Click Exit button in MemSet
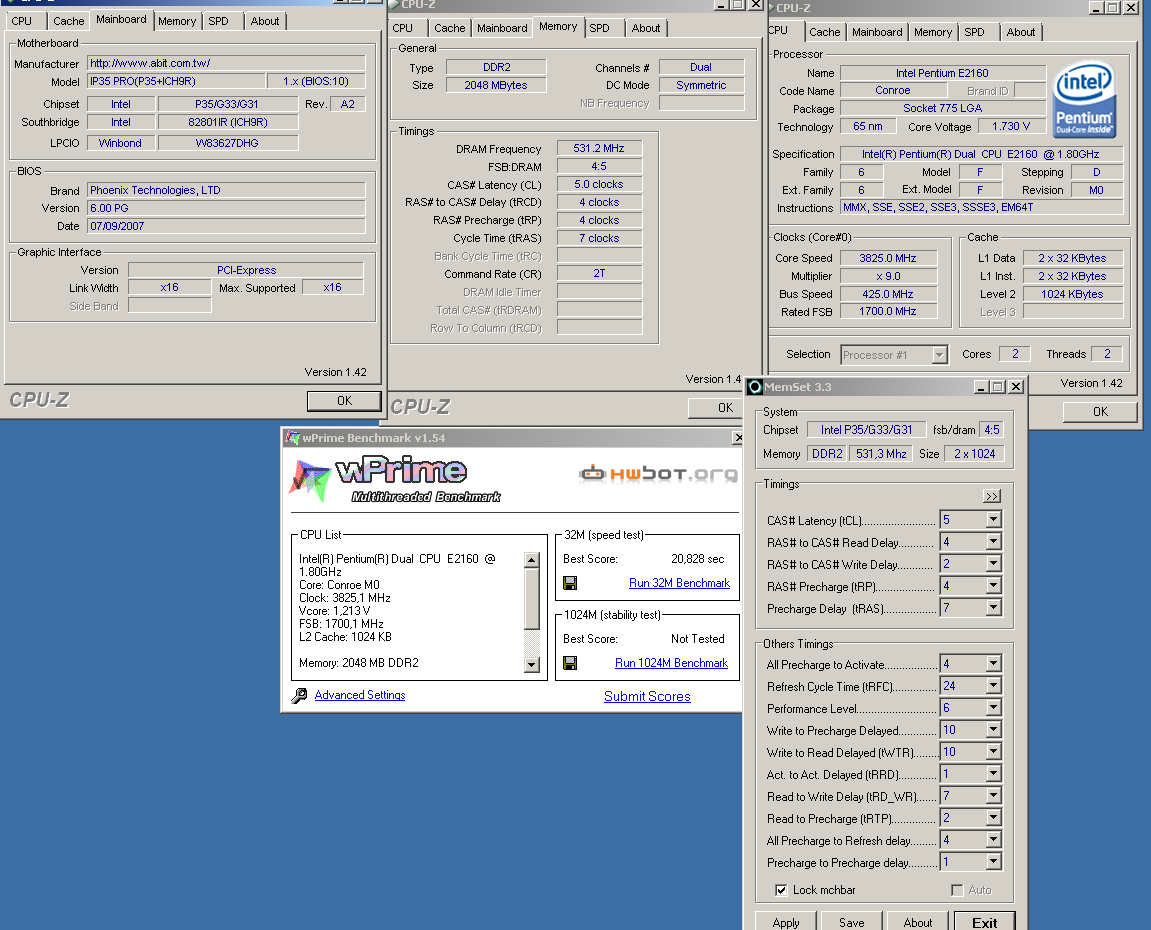The height and width of the screenshot is (930, 1151). pos(984,922)
